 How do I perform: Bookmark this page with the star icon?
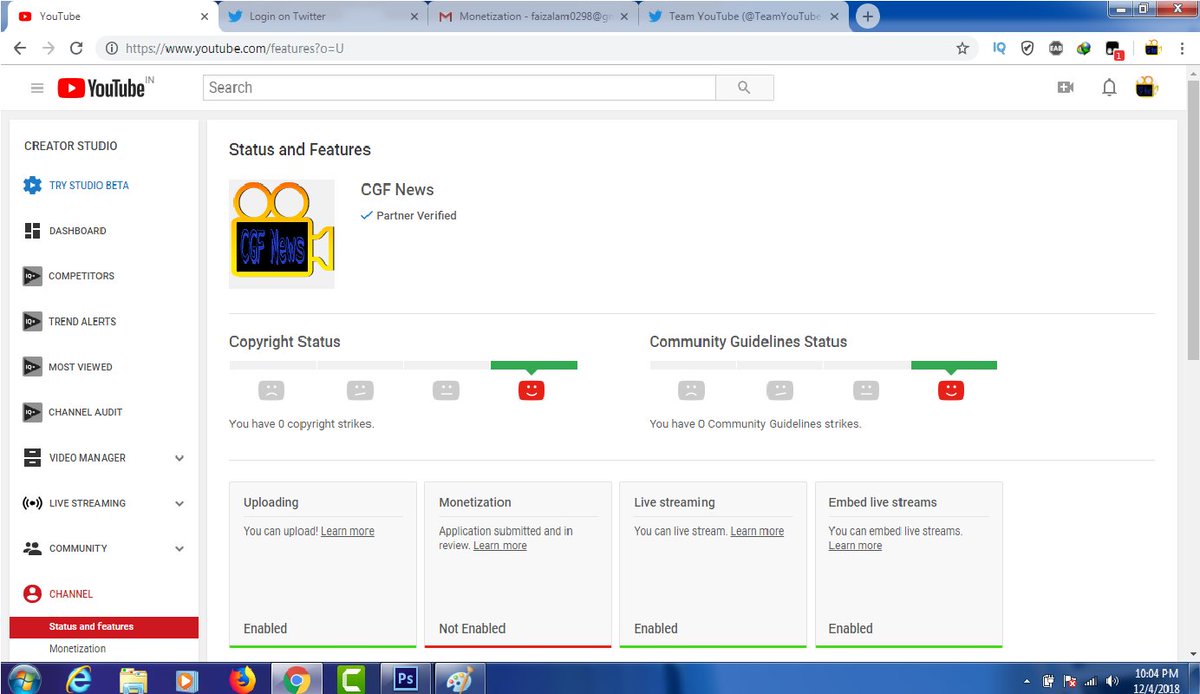pyautogui.click(x=962, y=48)
